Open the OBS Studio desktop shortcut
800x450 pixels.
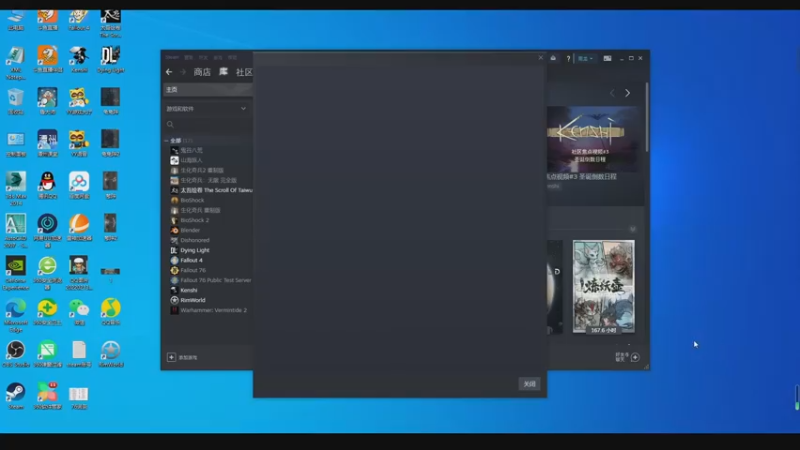[16, 354]
